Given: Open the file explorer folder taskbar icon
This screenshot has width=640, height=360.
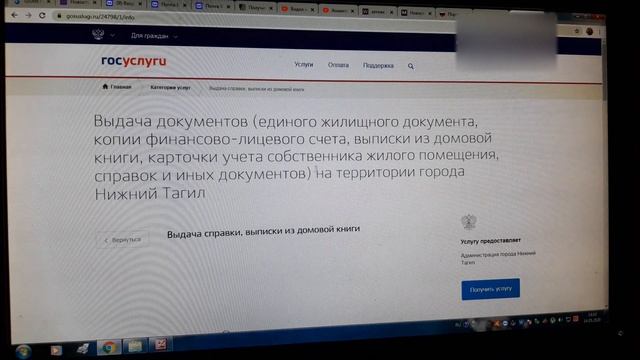Looking at the screenshot, I should coord(135,346).
